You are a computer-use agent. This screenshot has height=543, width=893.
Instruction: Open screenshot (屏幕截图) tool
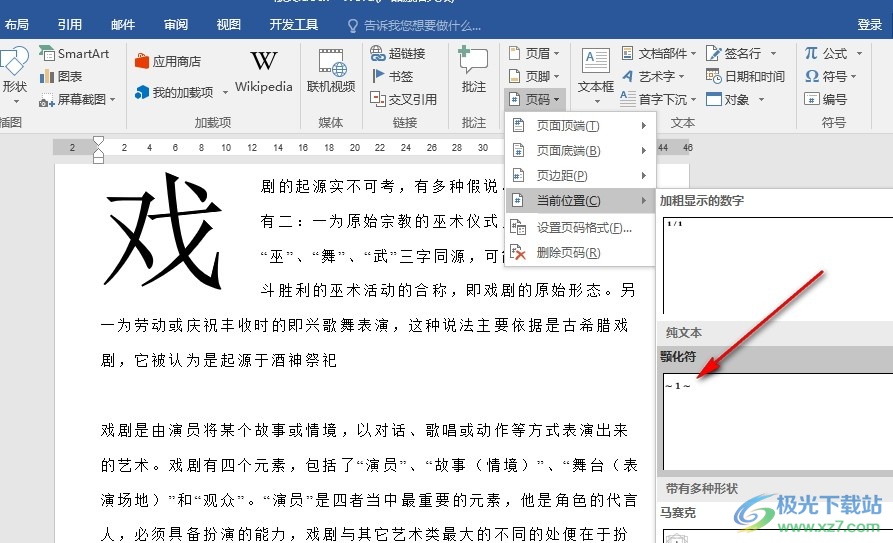coord(72,100)
